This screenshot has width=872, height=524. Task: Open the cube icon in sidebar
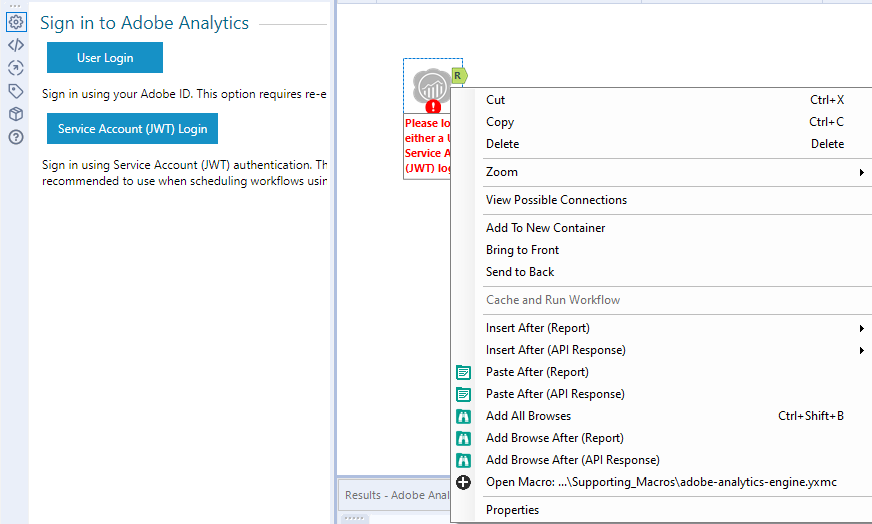tap(16, 114)
